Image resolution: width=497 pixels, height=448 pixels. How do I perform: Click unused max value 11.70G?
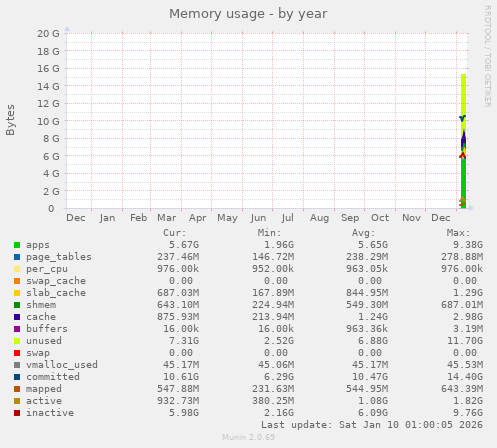coord(465,341)
